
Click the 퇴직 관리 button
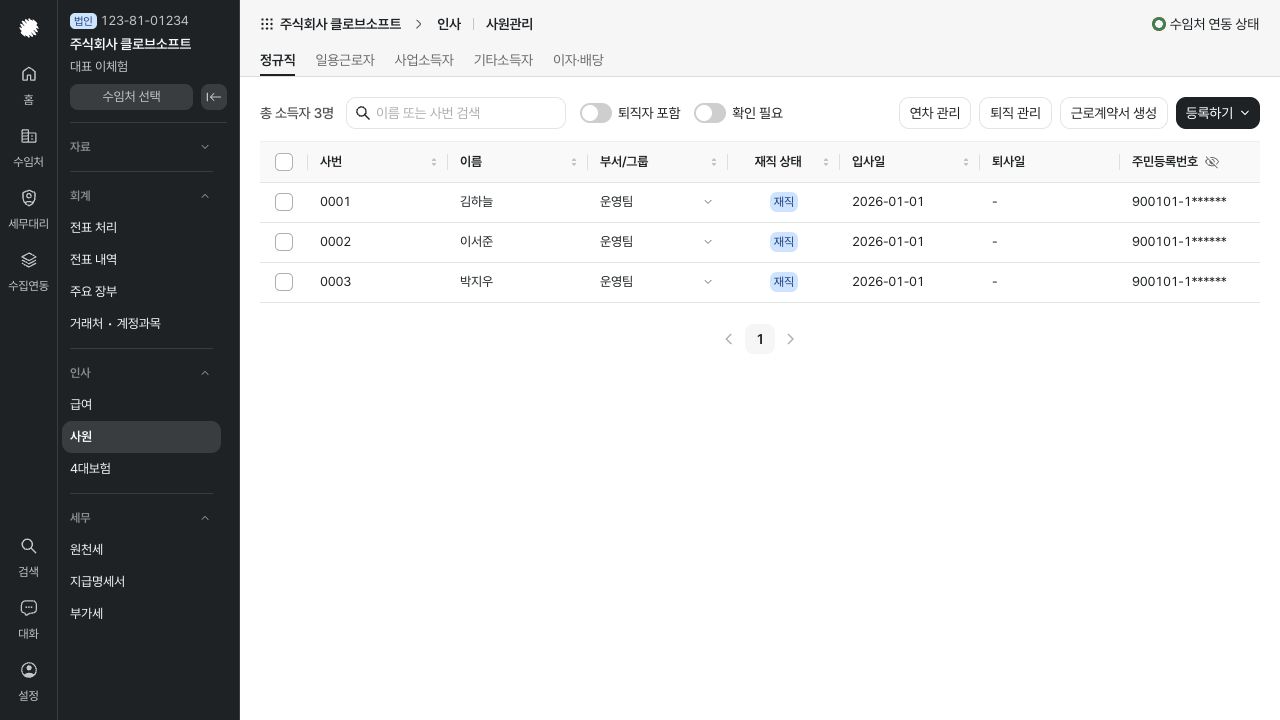point(1015,113)
